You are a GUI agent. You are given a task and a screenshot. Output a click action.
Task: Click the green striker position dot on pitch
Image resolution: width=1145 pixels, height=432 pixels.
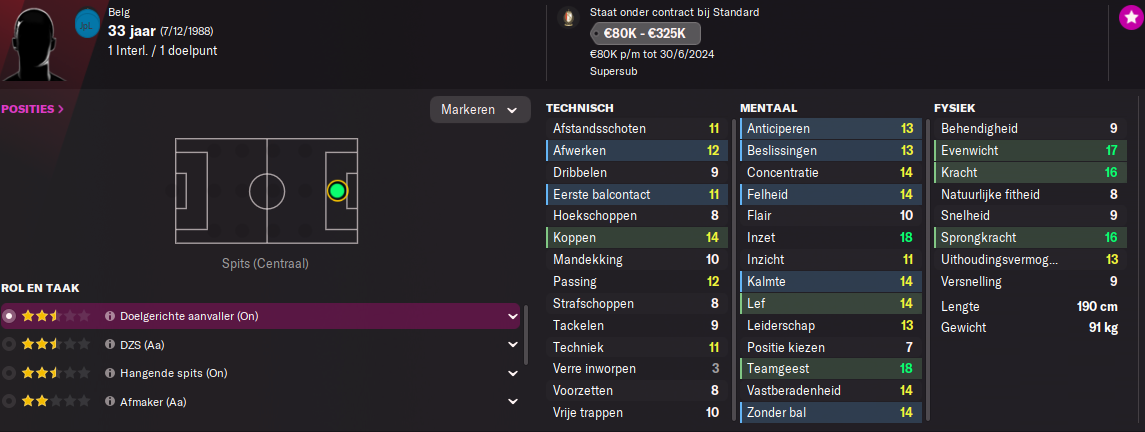[337, 190]
